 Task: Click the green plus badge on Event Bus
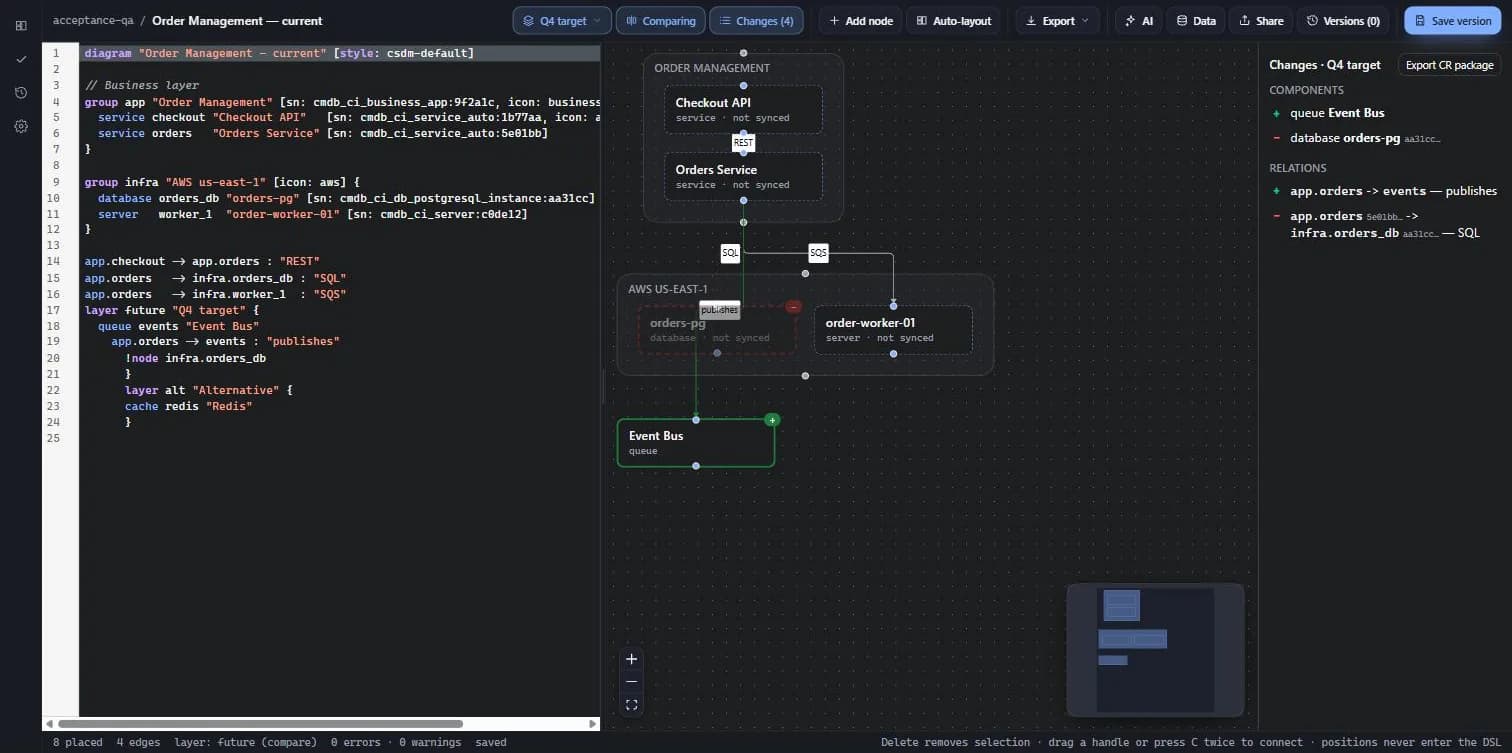[772, 420]
